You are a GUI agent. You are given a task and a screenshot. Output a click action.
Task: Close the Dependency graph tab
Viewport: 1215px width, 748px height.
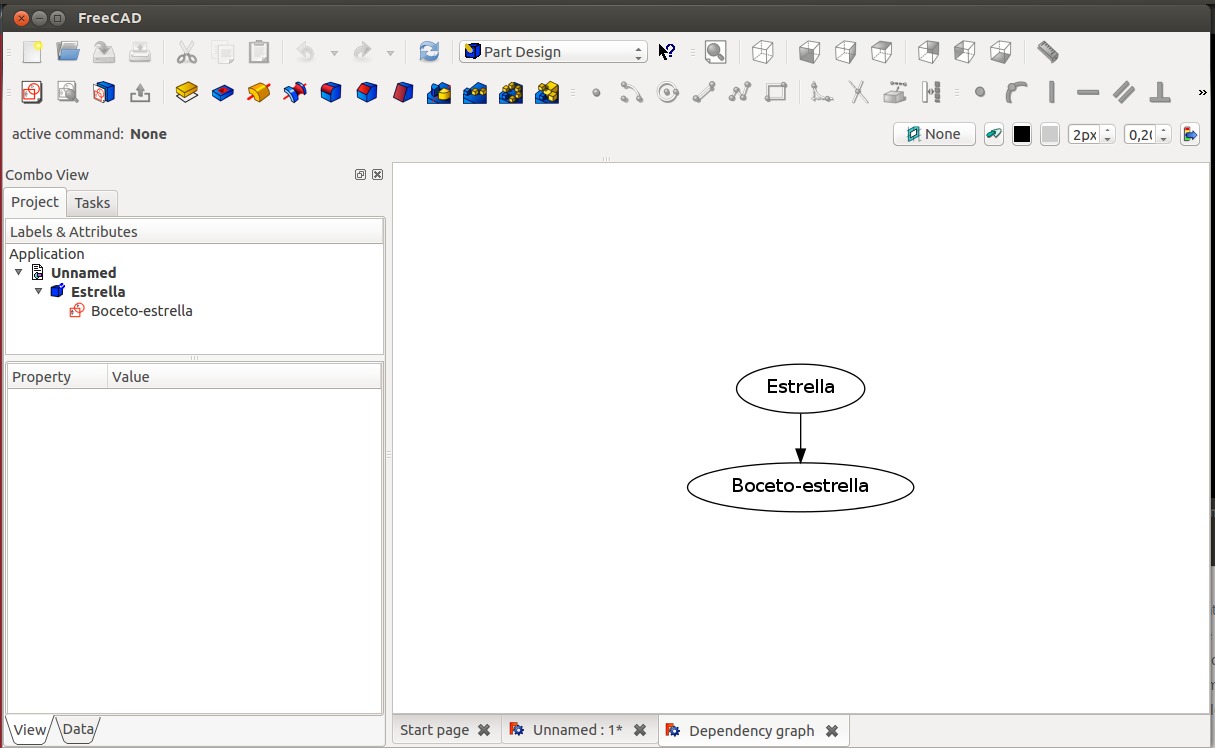831,731
